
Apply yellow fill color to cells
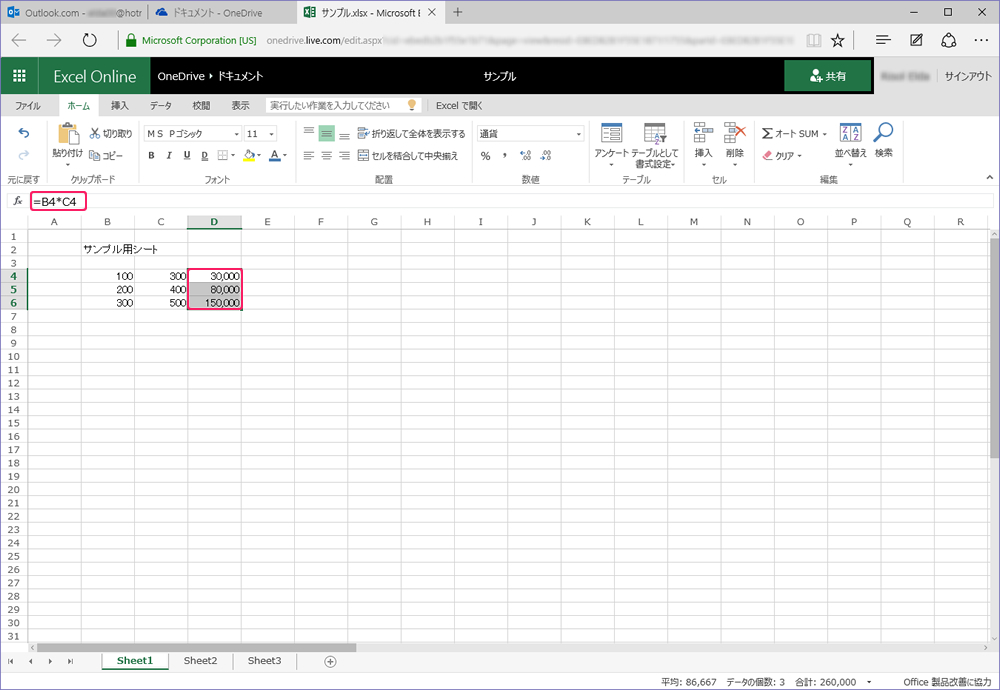249,155
